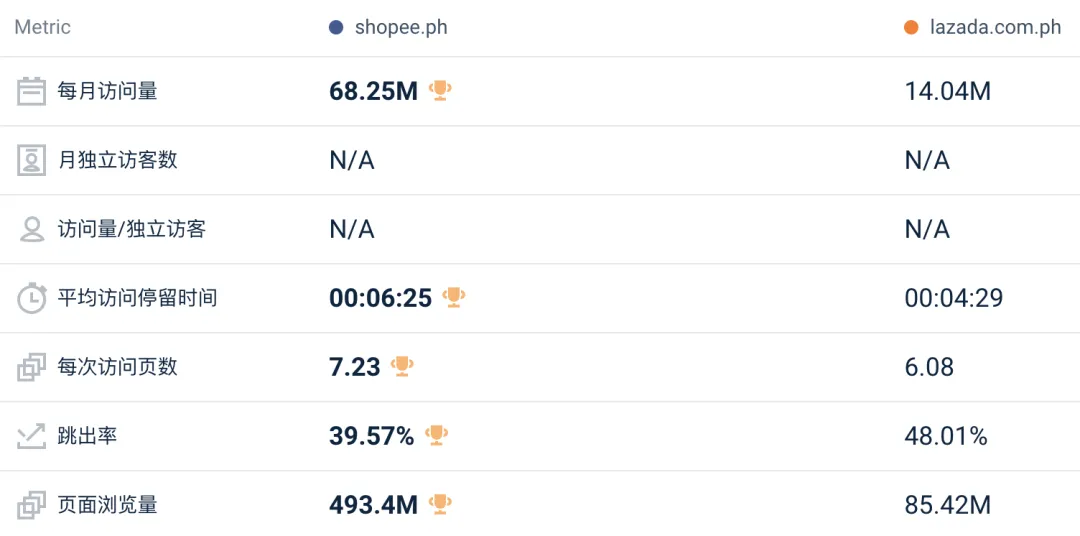Image resolution: width=1080 pixels, height=536 pixels.
Task: Click the person icon beside 访问量/独立访客
Action: [x=32, y=229]
